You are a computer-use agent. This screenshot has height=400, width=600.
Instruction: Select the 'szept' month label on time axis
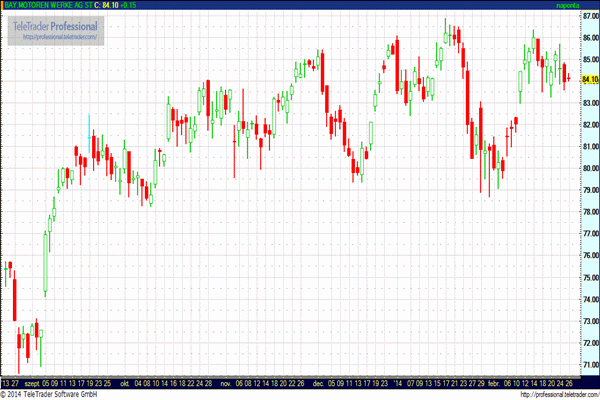33,384
